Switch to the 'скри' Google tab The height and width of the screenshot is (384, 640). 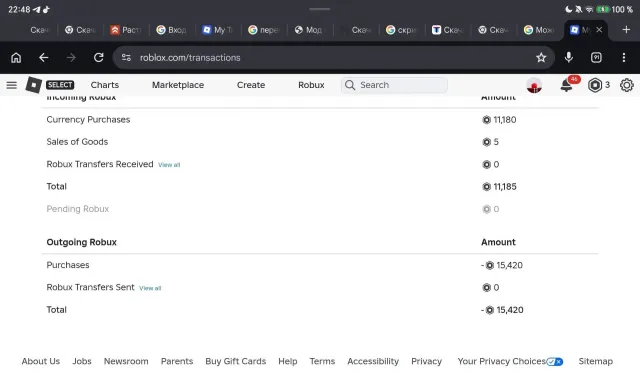(402, 30)
